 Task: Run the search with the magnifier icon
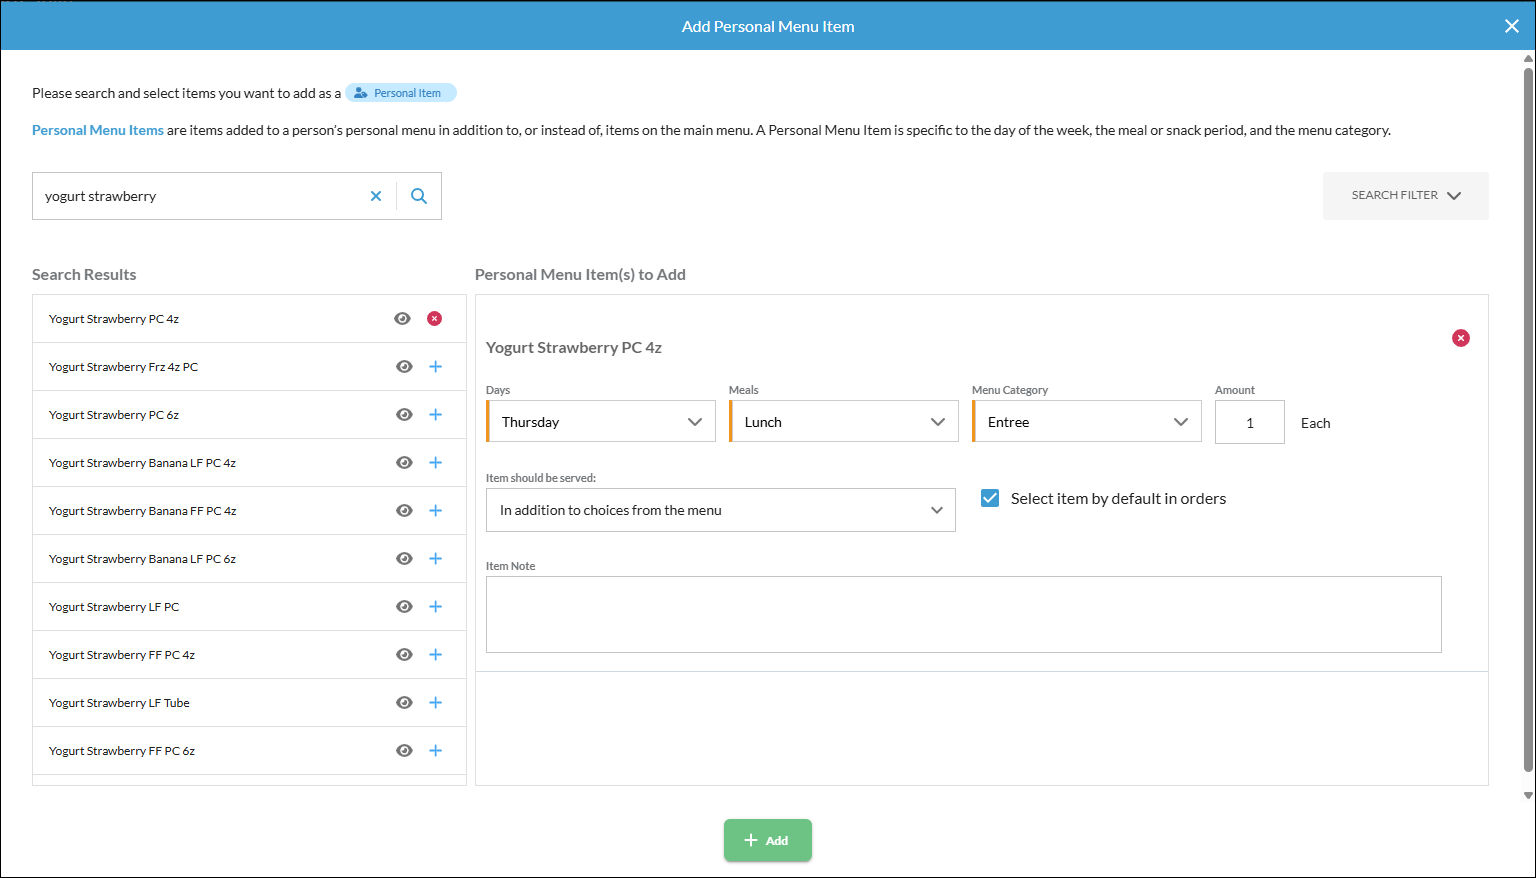tap(418, 196)
